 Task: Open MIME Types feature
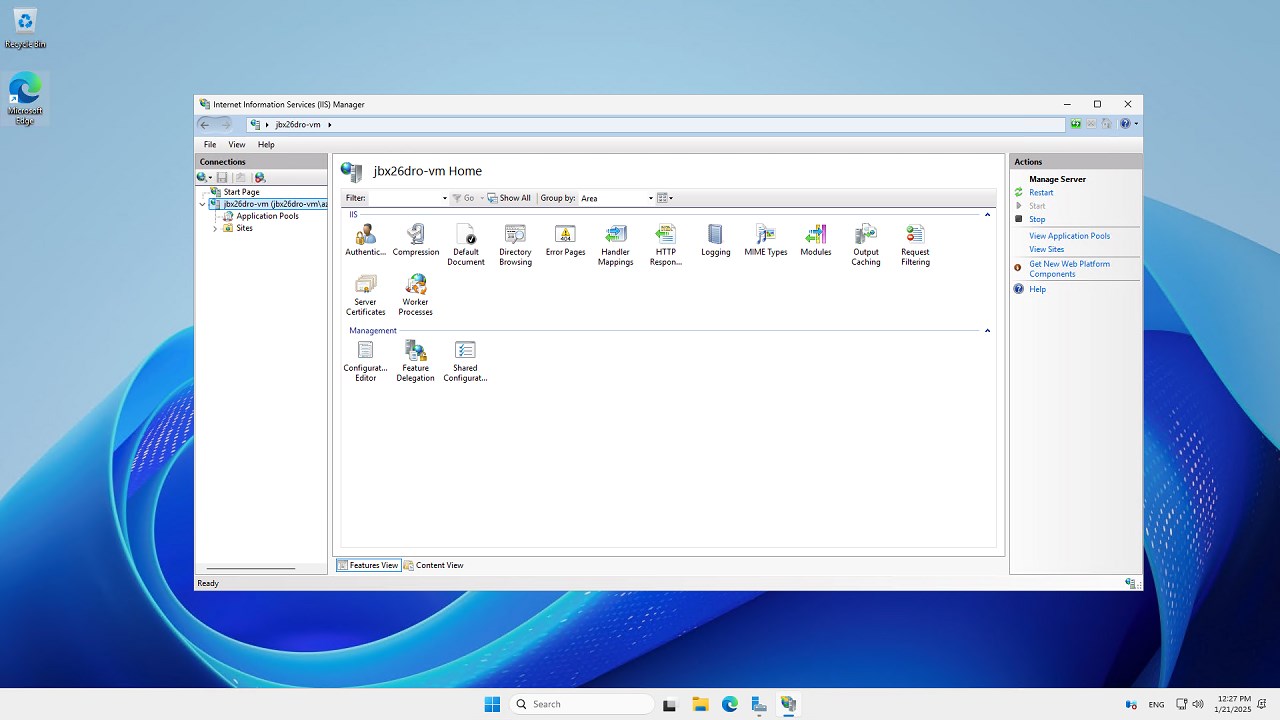pos(765,235)
